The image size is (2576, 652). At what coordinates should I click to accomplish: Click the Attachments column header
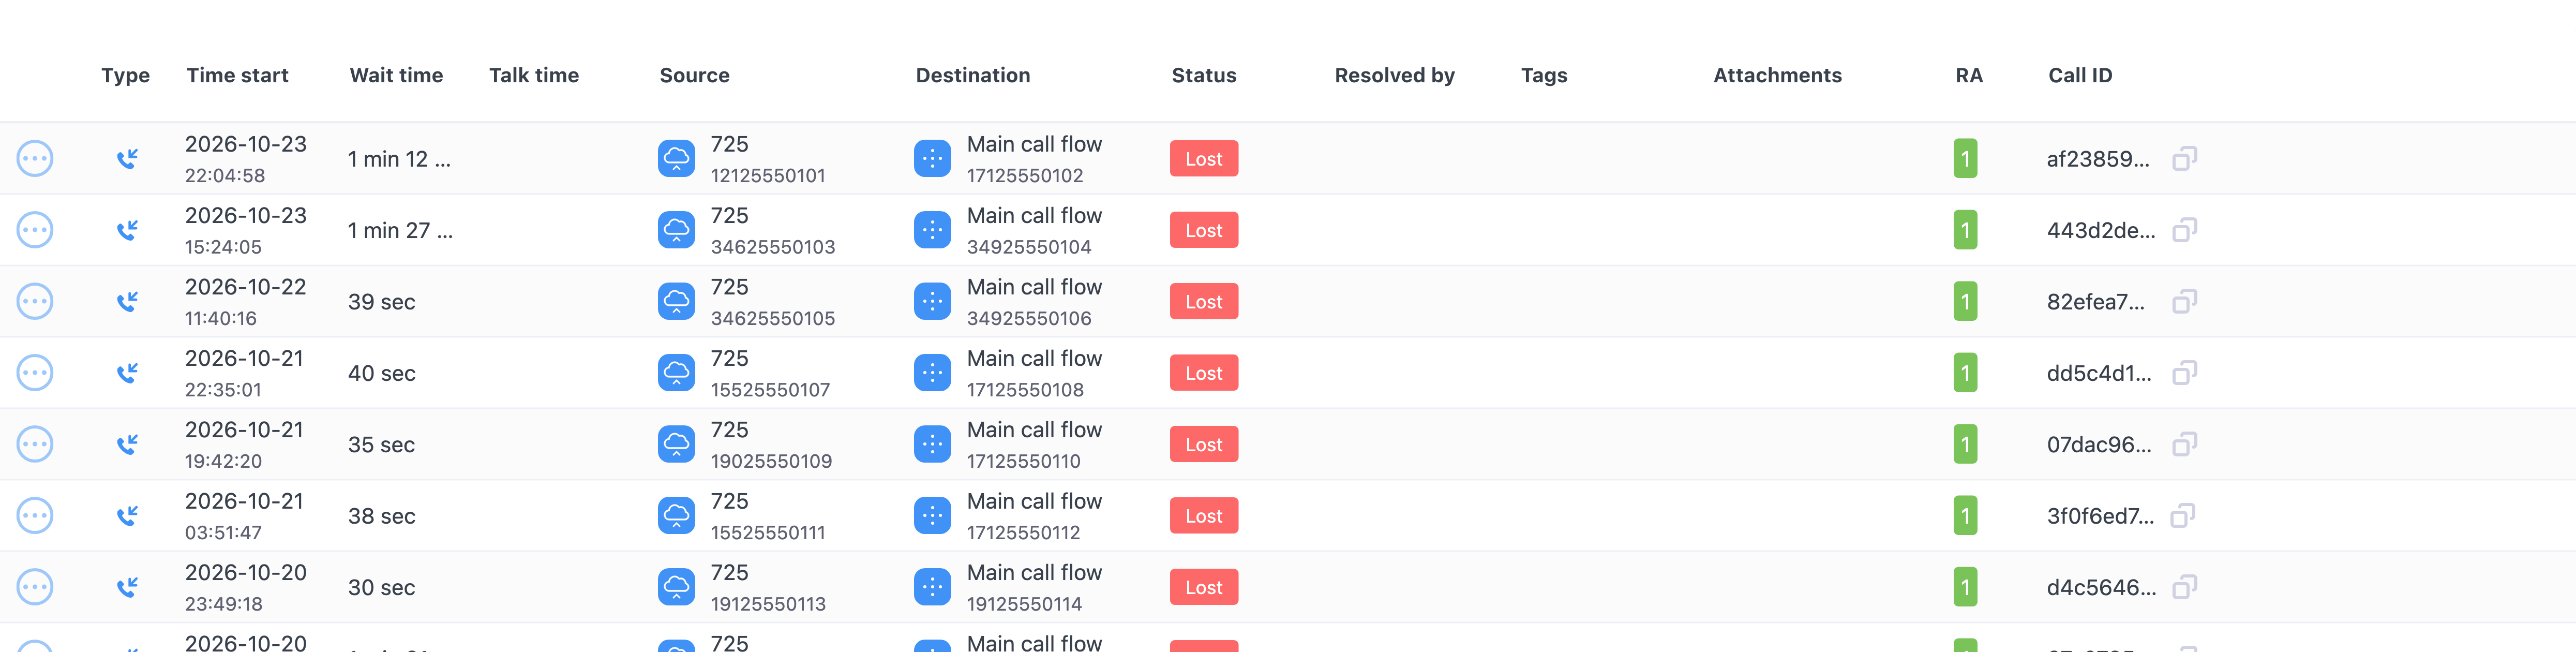click(1777, 75)
